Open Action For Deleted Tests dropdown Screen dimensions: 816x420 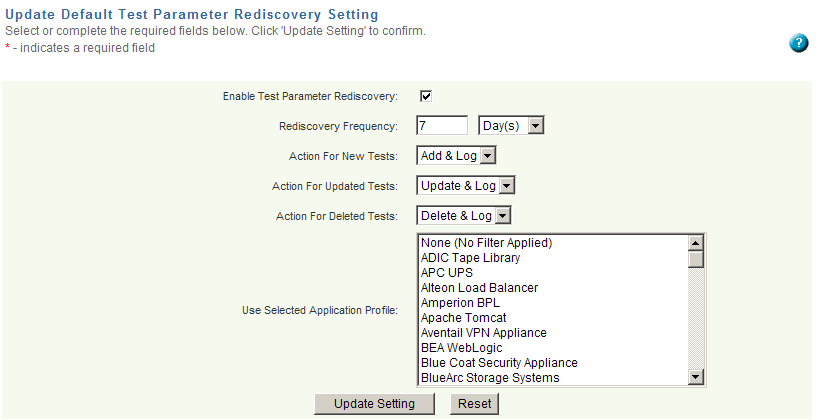click(x=464, y=216)
